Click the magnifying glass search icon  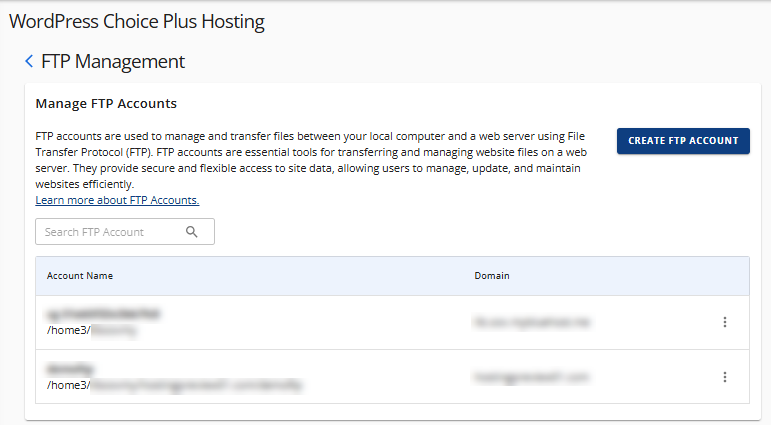tap(192, 232)
